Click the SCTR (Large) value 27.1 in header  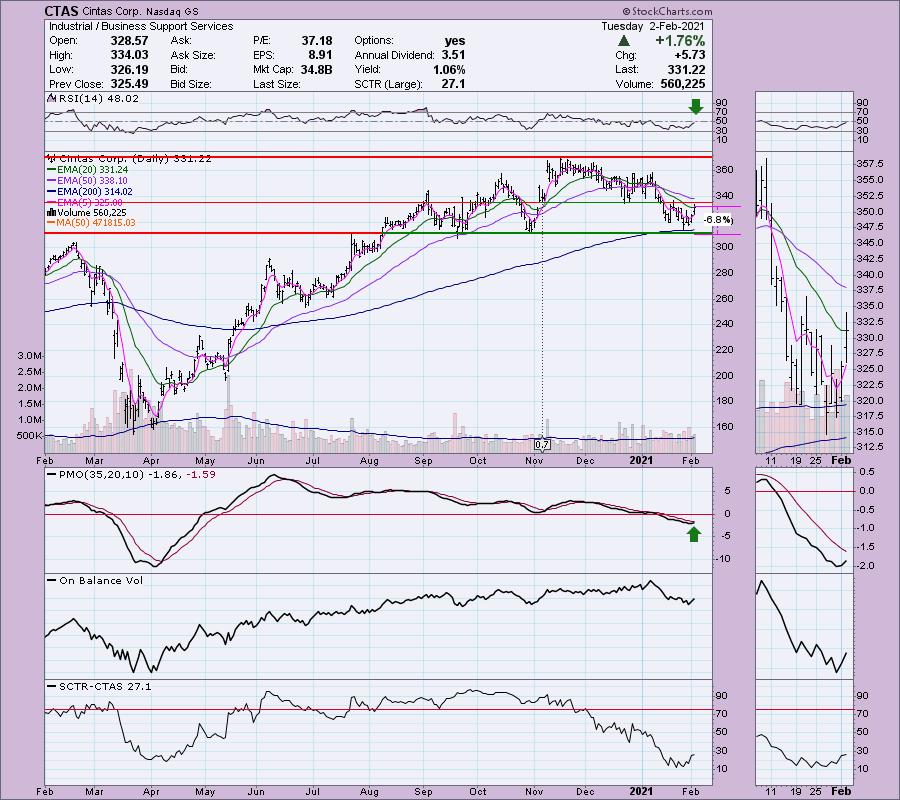coord(454,84)
